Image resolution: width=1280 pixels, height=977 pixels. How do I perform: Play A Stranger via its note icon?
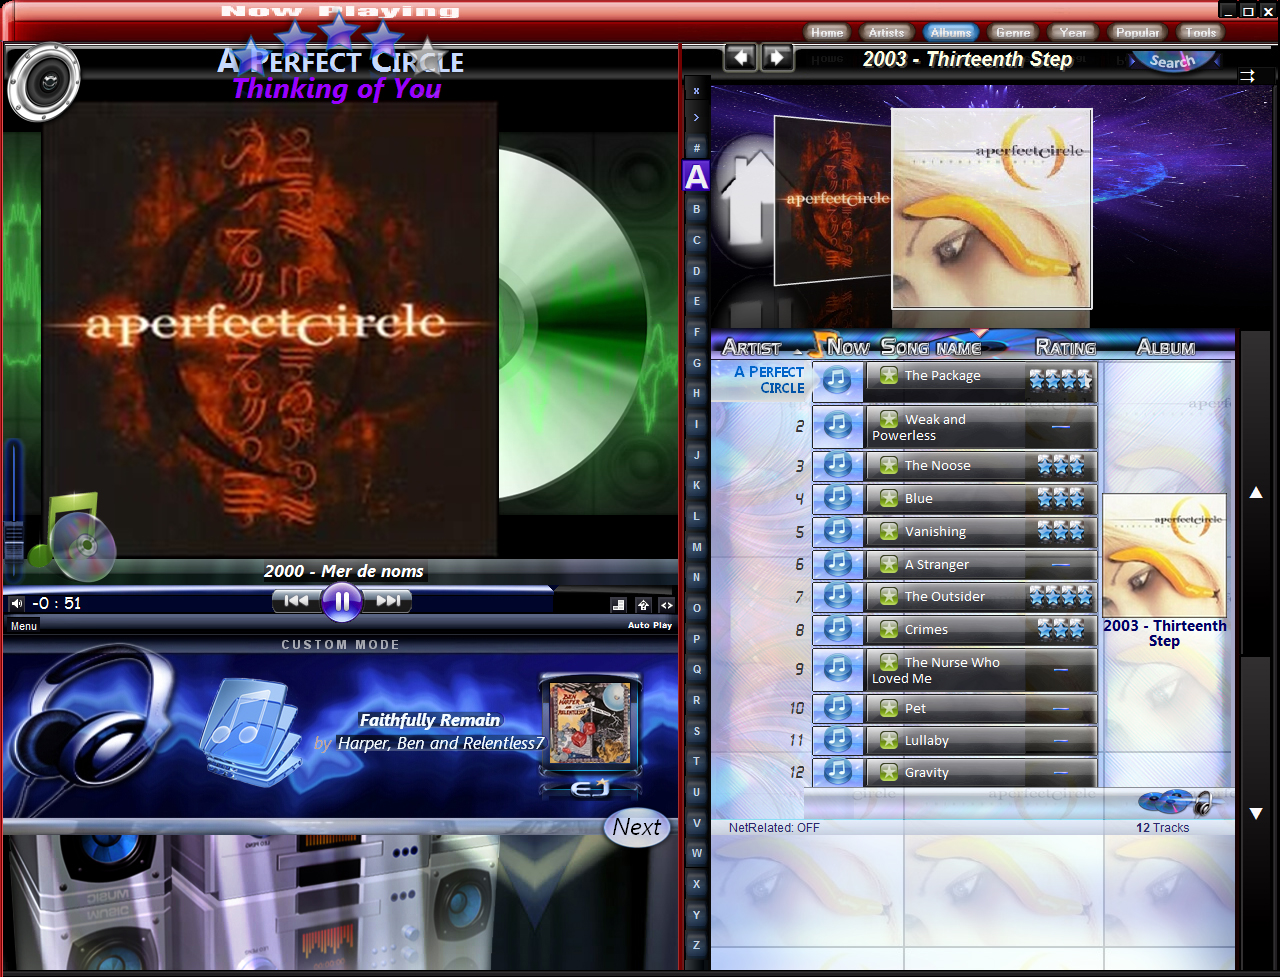point(838,564)
